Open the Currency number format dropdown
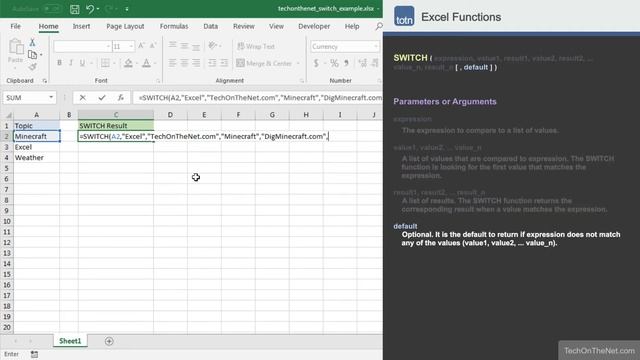The height and width of the screenshot is (360, 640). (x=376, y=47)
